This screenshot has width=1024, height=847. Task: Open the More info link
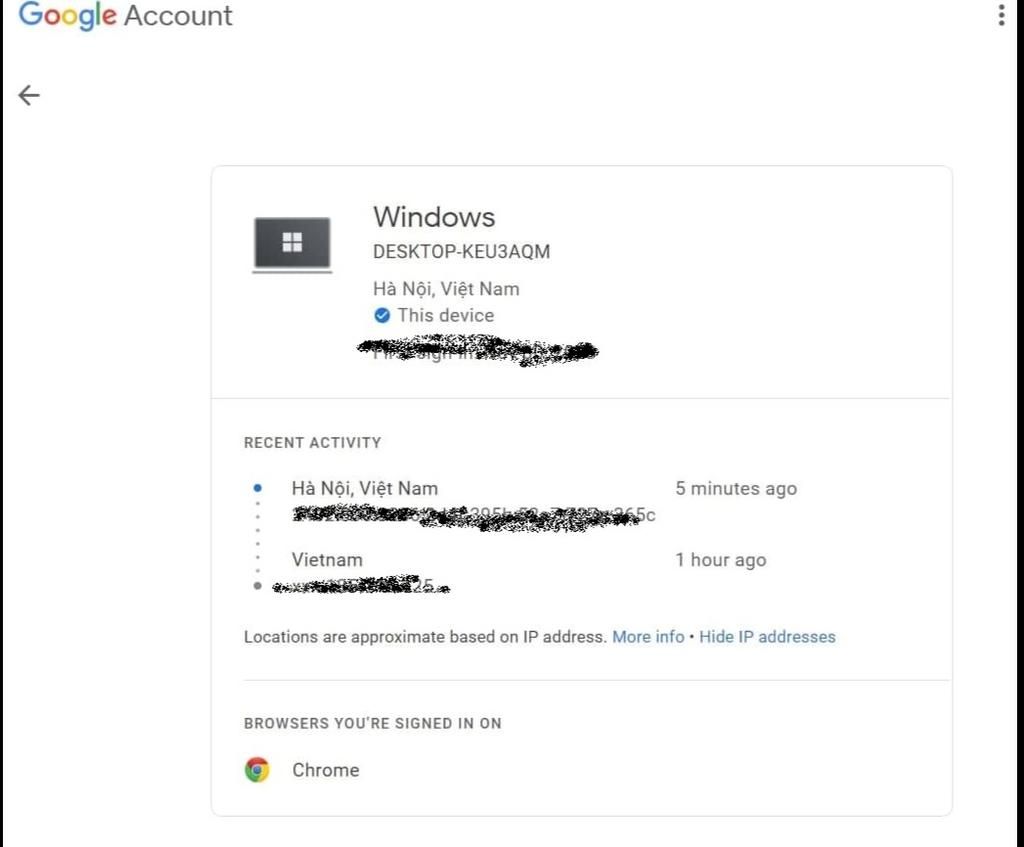(x=648, y=637)
